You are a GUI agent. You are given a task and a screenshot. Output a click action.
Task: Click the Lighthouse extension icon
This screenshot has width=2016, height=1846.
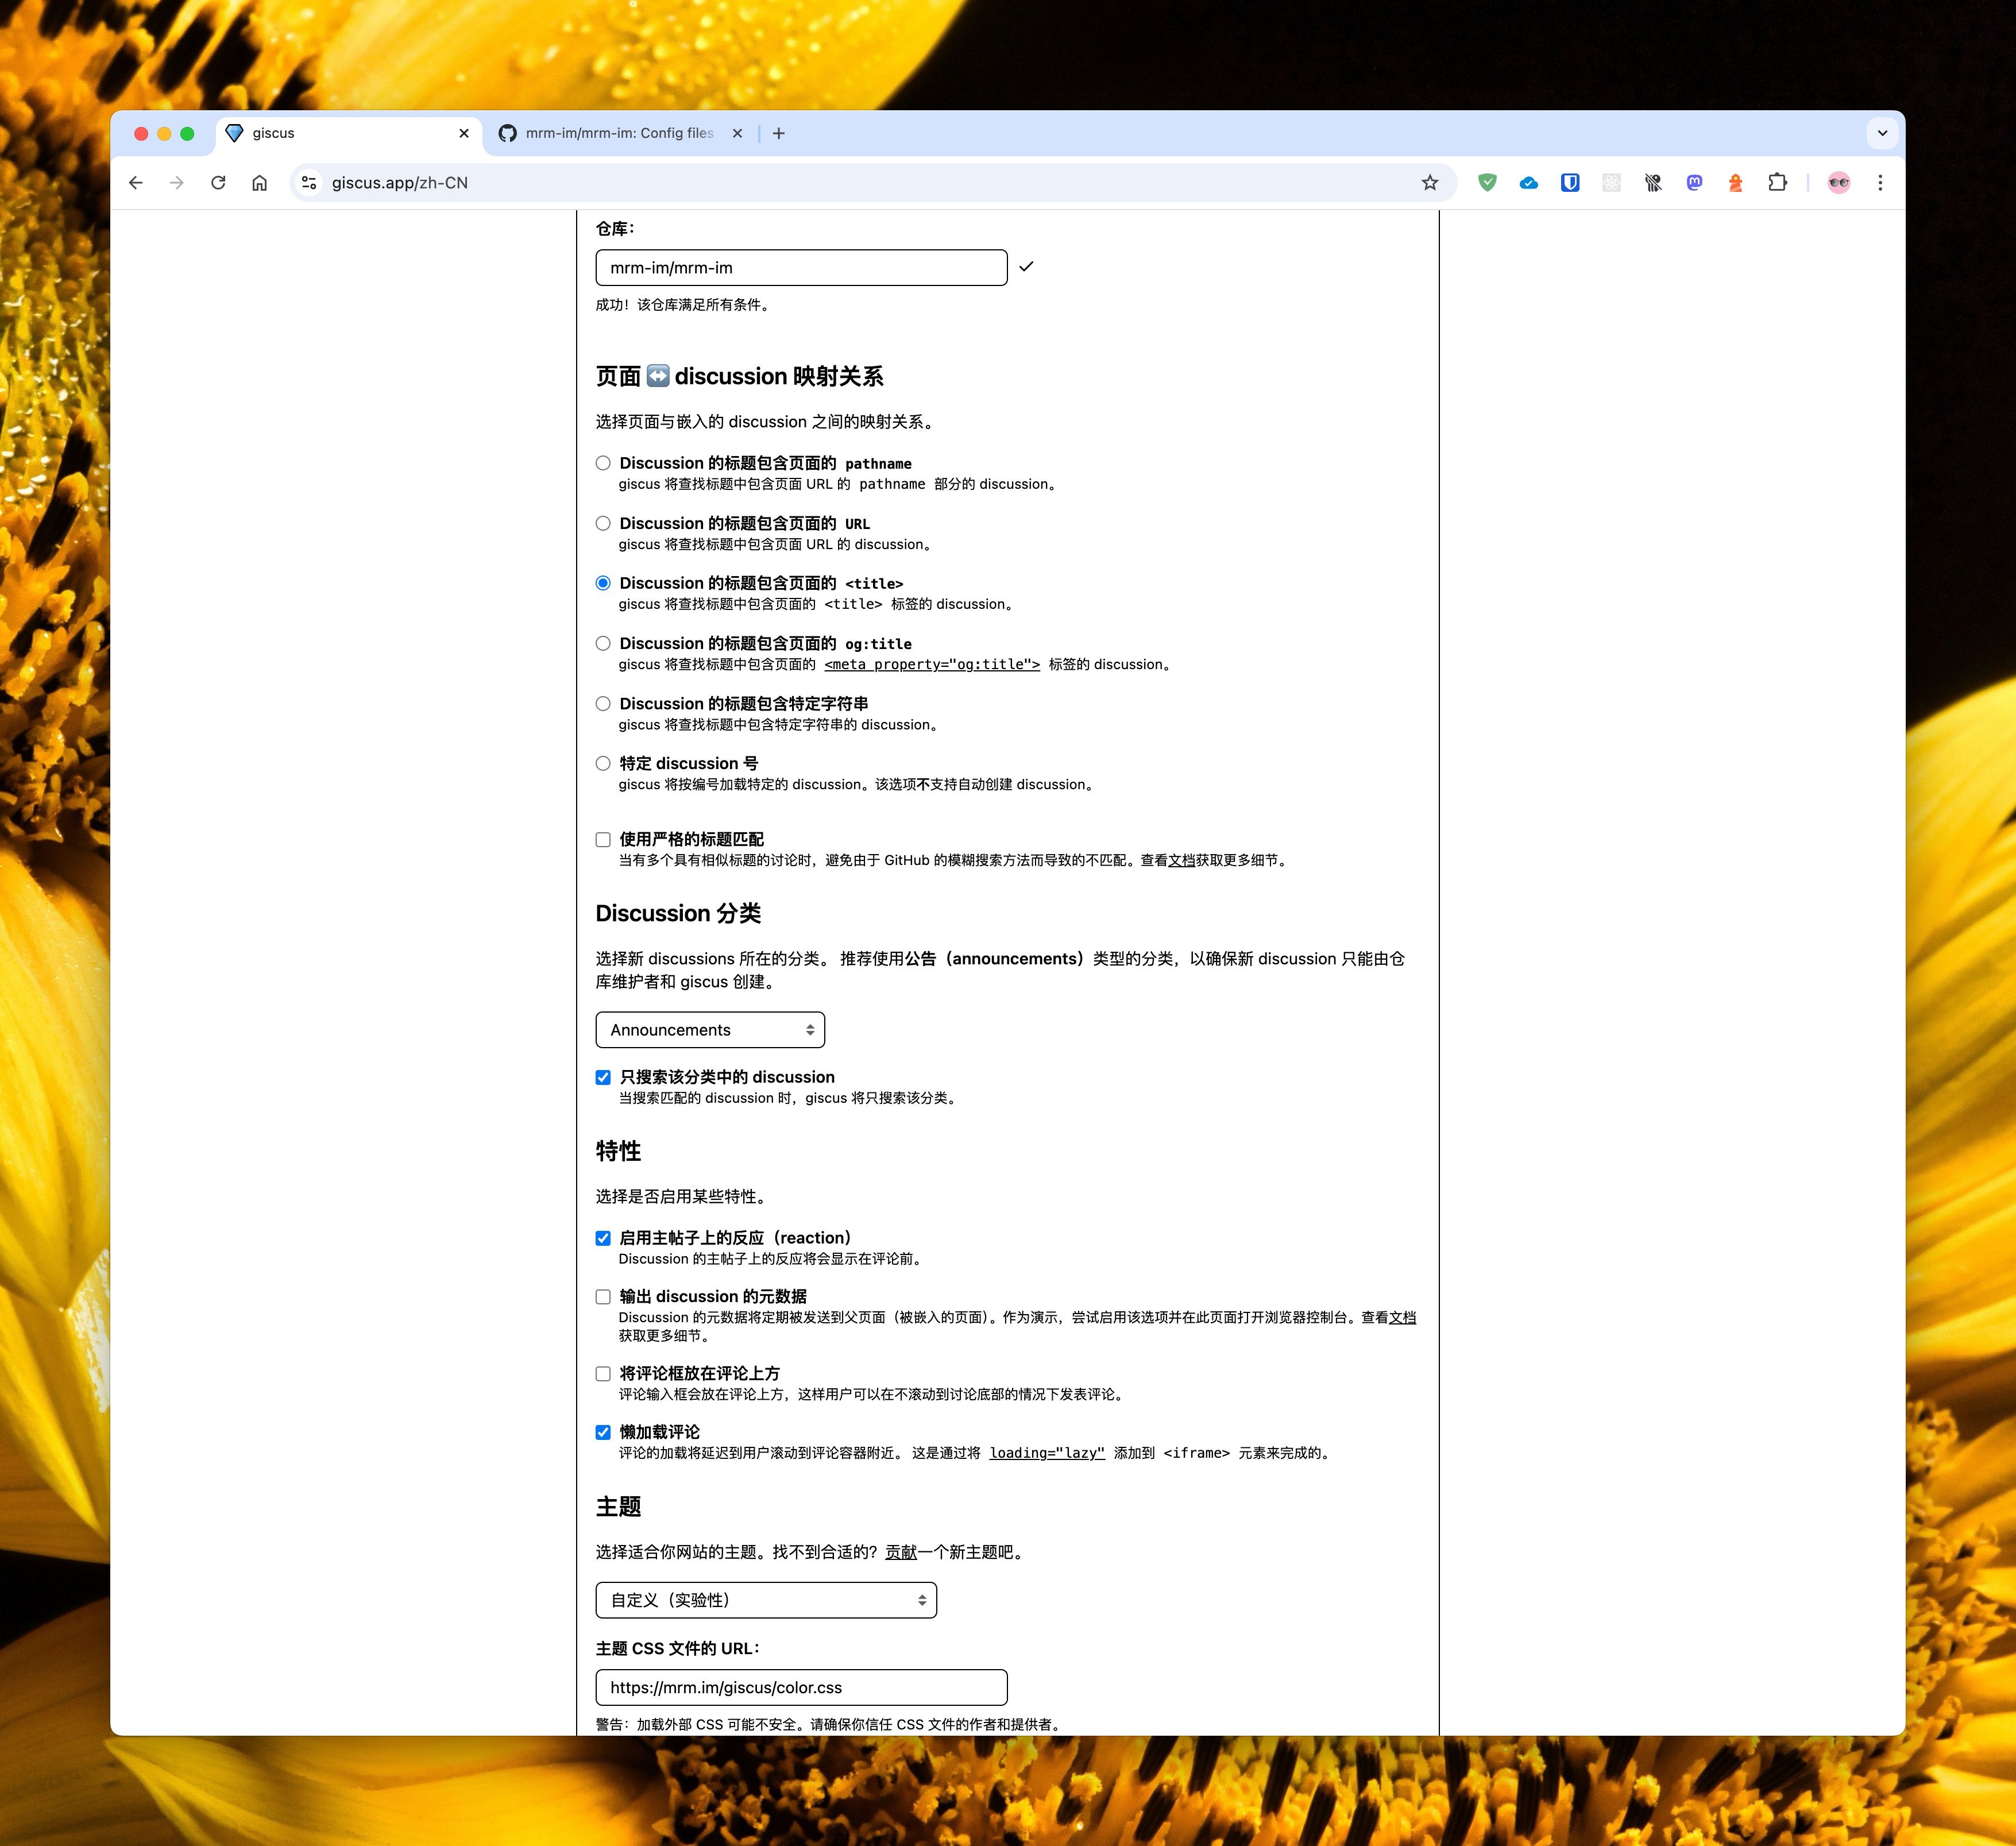coord(1735,183)
